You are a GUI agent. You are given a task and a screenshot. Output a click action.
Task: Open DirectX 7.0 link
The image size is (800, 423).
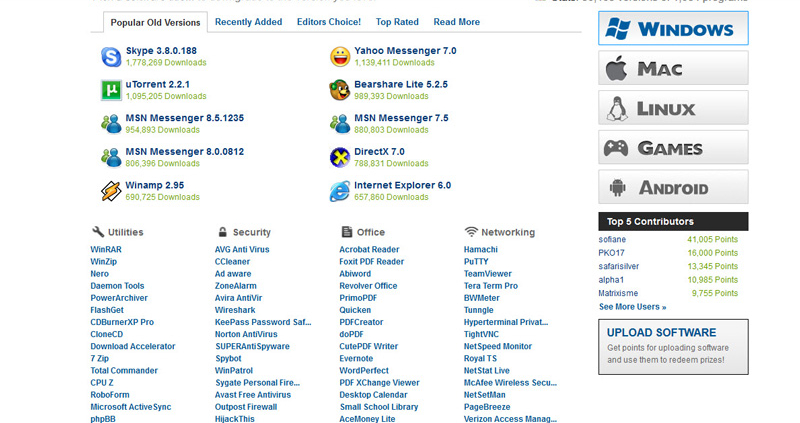379,152
